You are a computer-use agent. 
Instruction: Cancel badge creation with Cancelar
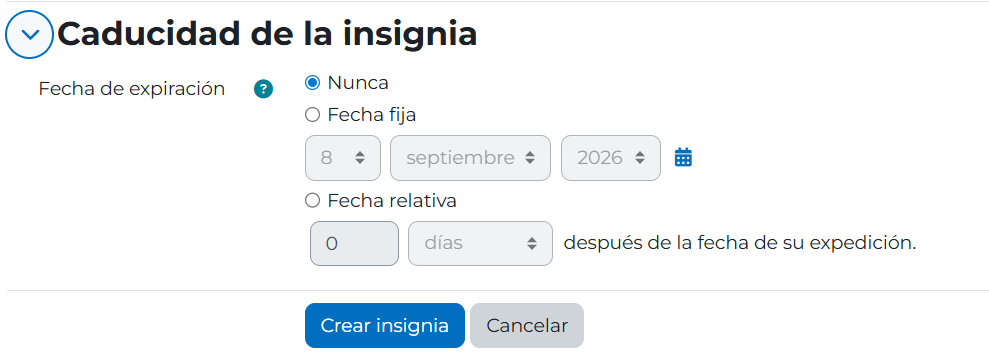527,325
